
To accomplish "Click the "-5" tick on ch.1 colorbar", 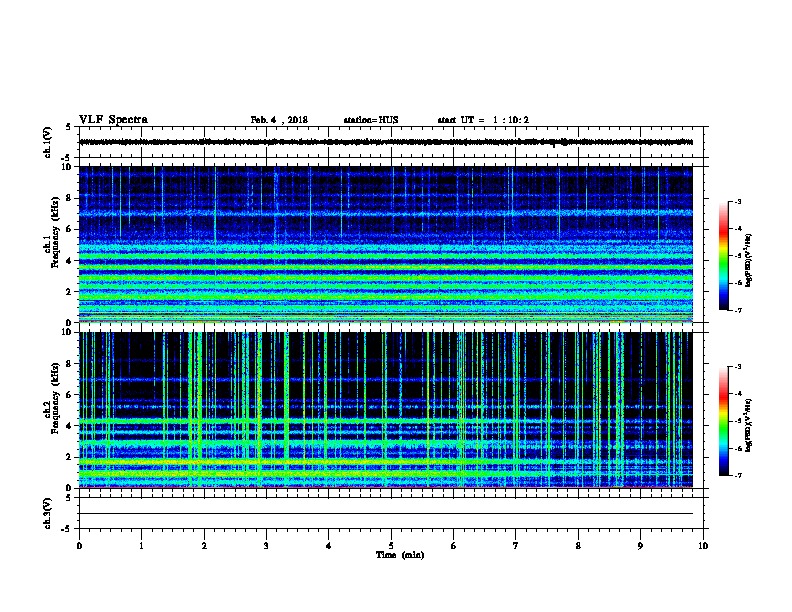I will (737, 256).
